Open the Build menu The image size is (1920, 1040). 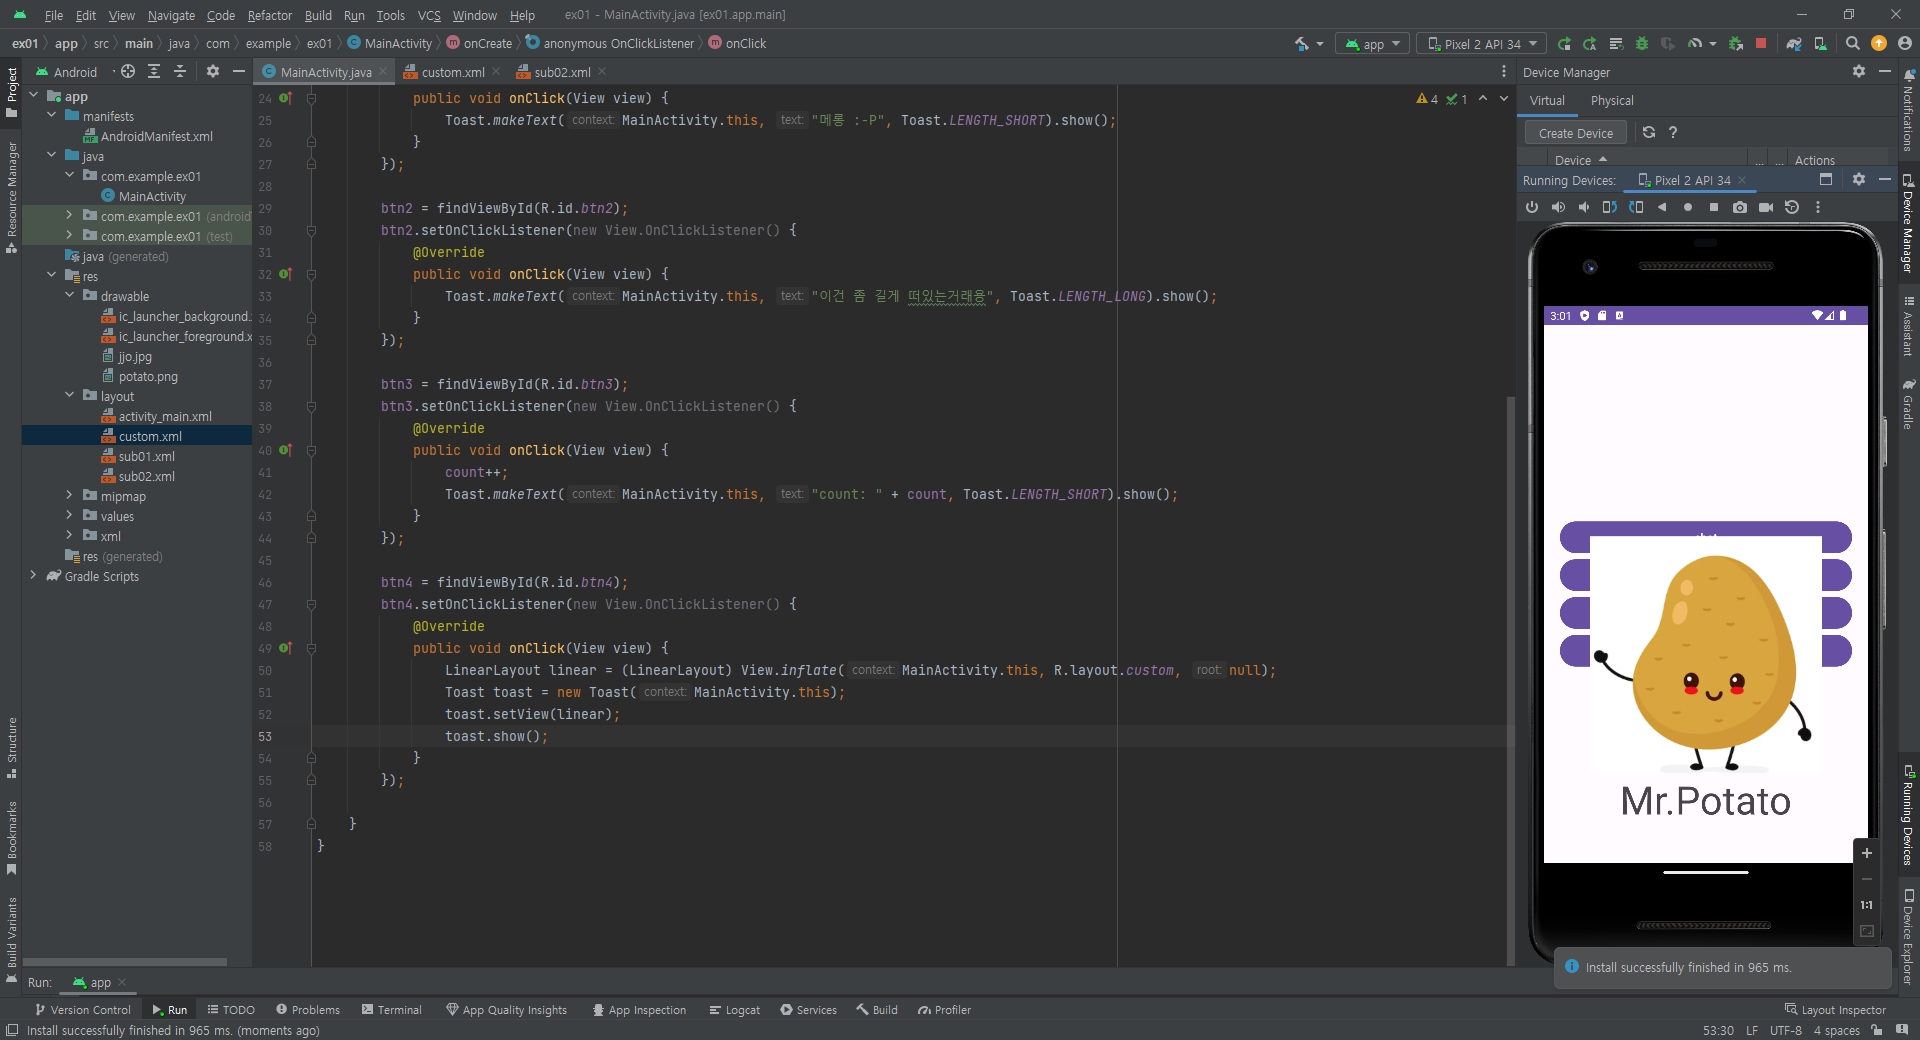[318, 15]
